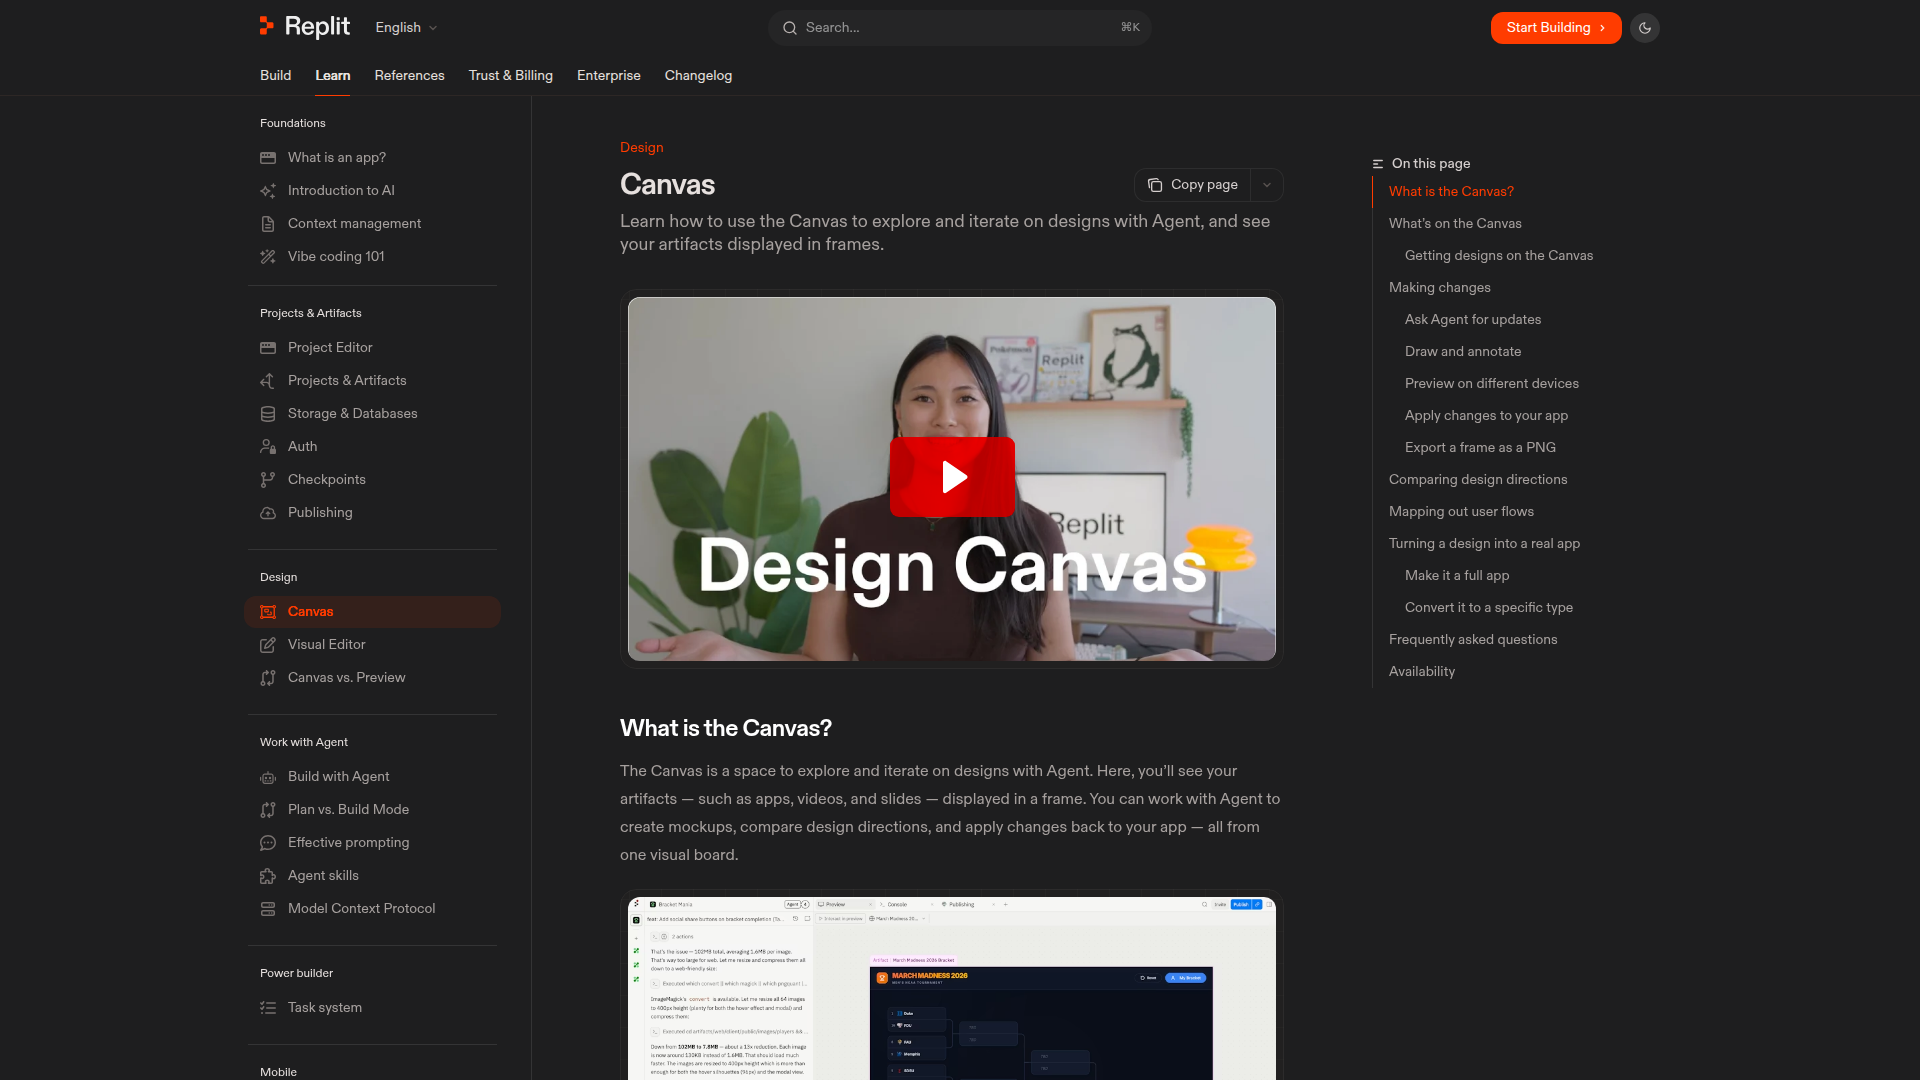1920x1080 pixels.
Task: Click the Replit logo icon
Action: [x=267, y=27]
